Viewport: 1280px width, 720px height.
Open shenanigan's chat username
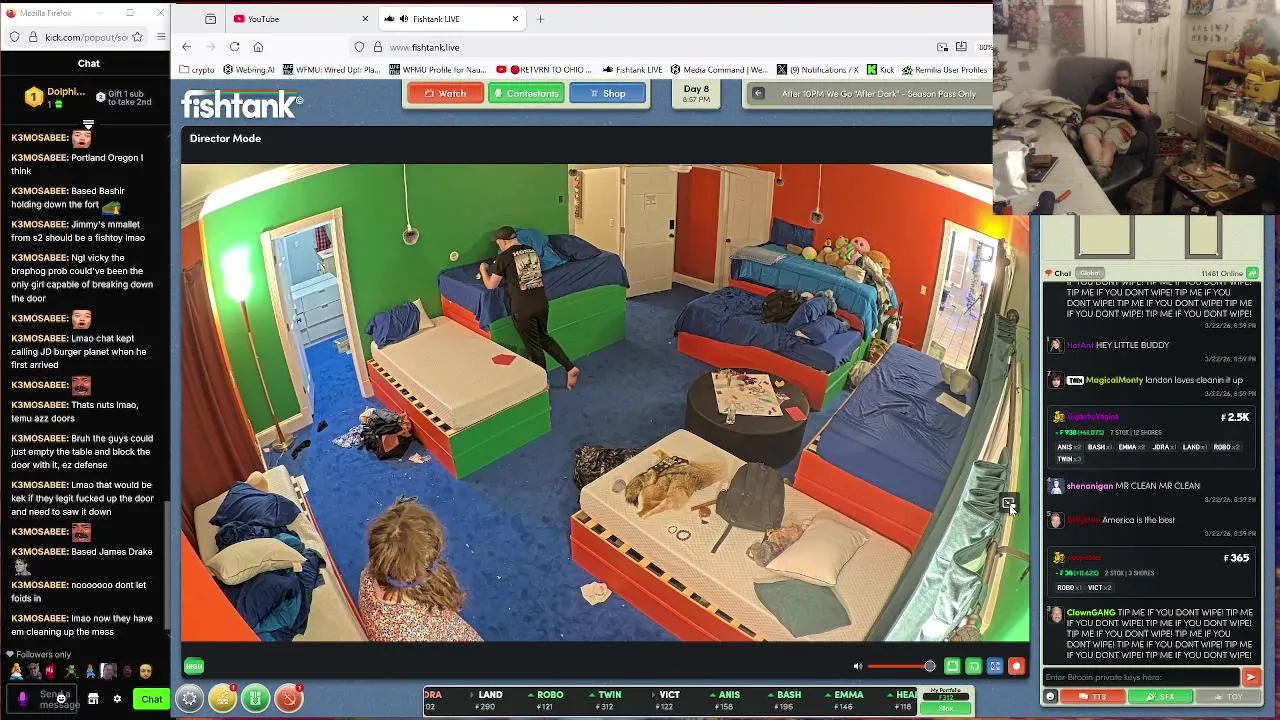click(1090, 486)
